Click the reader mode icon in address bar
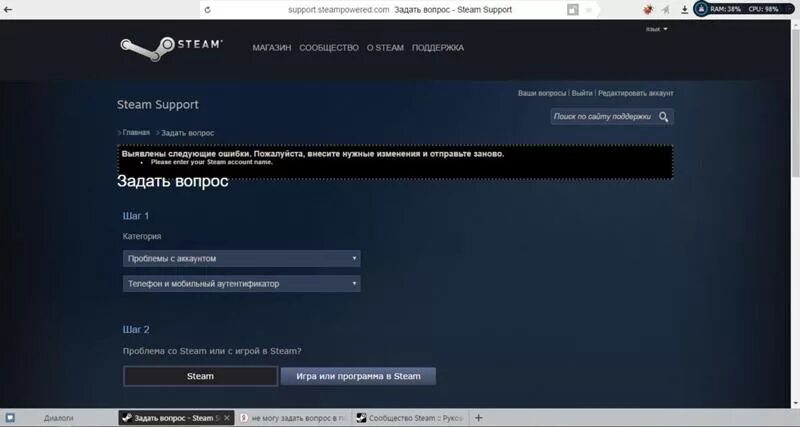This screenshot has height=427, width=800. 573,10
